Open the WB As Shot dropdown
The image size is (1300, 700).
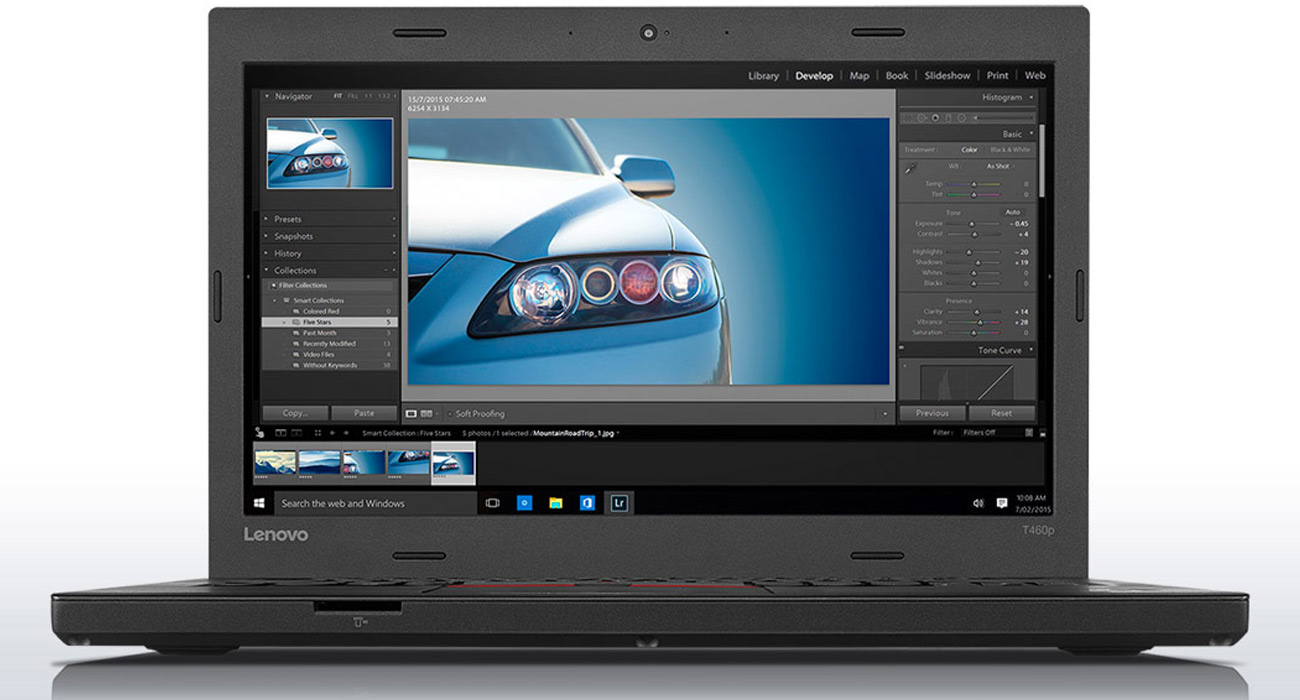pyautogui.click(x=1000, y=166)
